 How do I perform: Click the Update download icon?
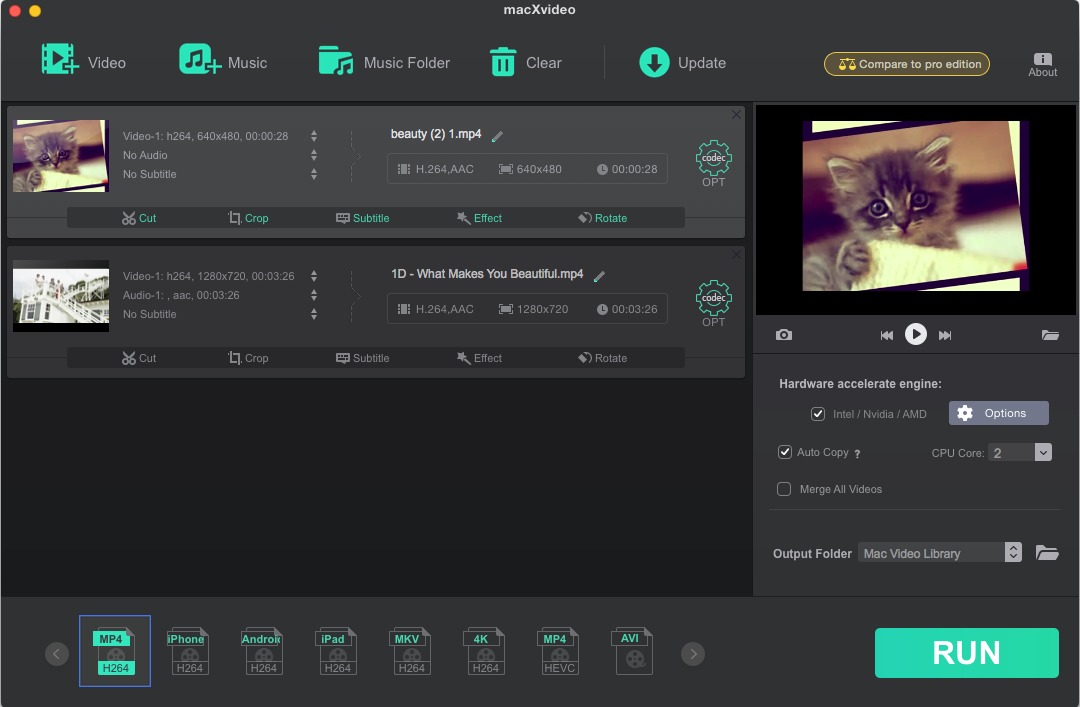tap(654, 62)
